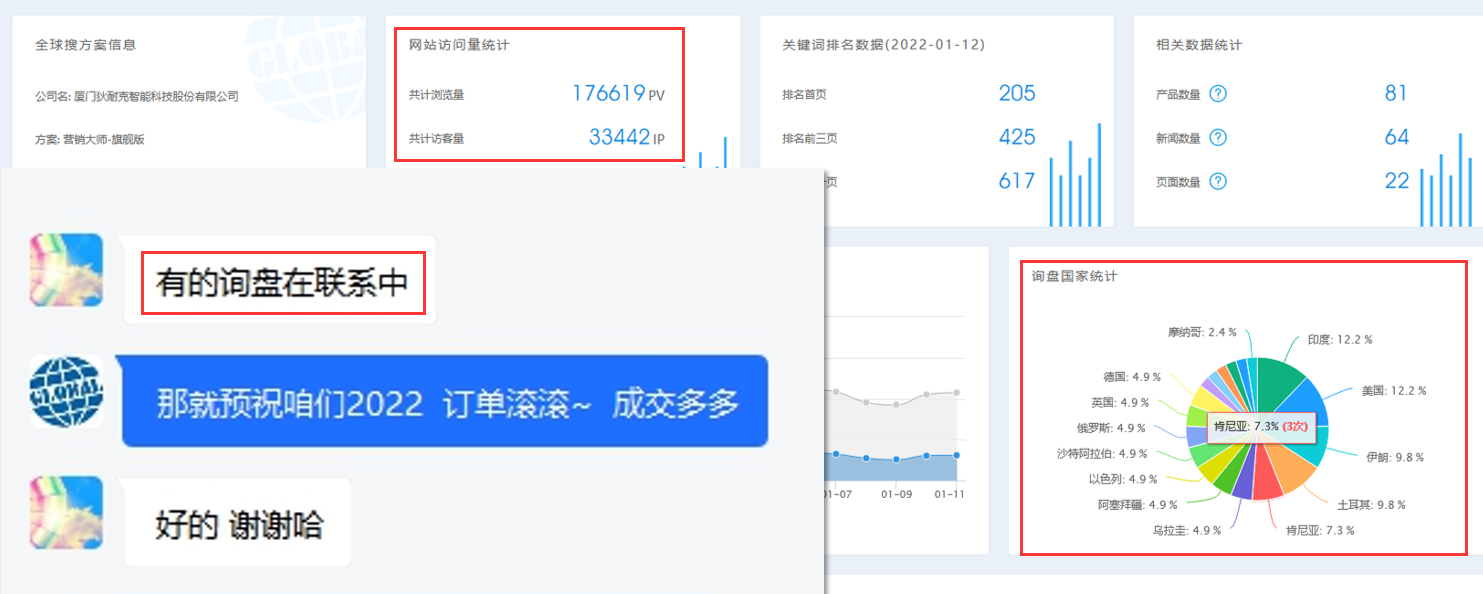Click the pie label 摩纳哥: 2.4 %
Screen dimensions: 1483x594
coord(1202,332)
